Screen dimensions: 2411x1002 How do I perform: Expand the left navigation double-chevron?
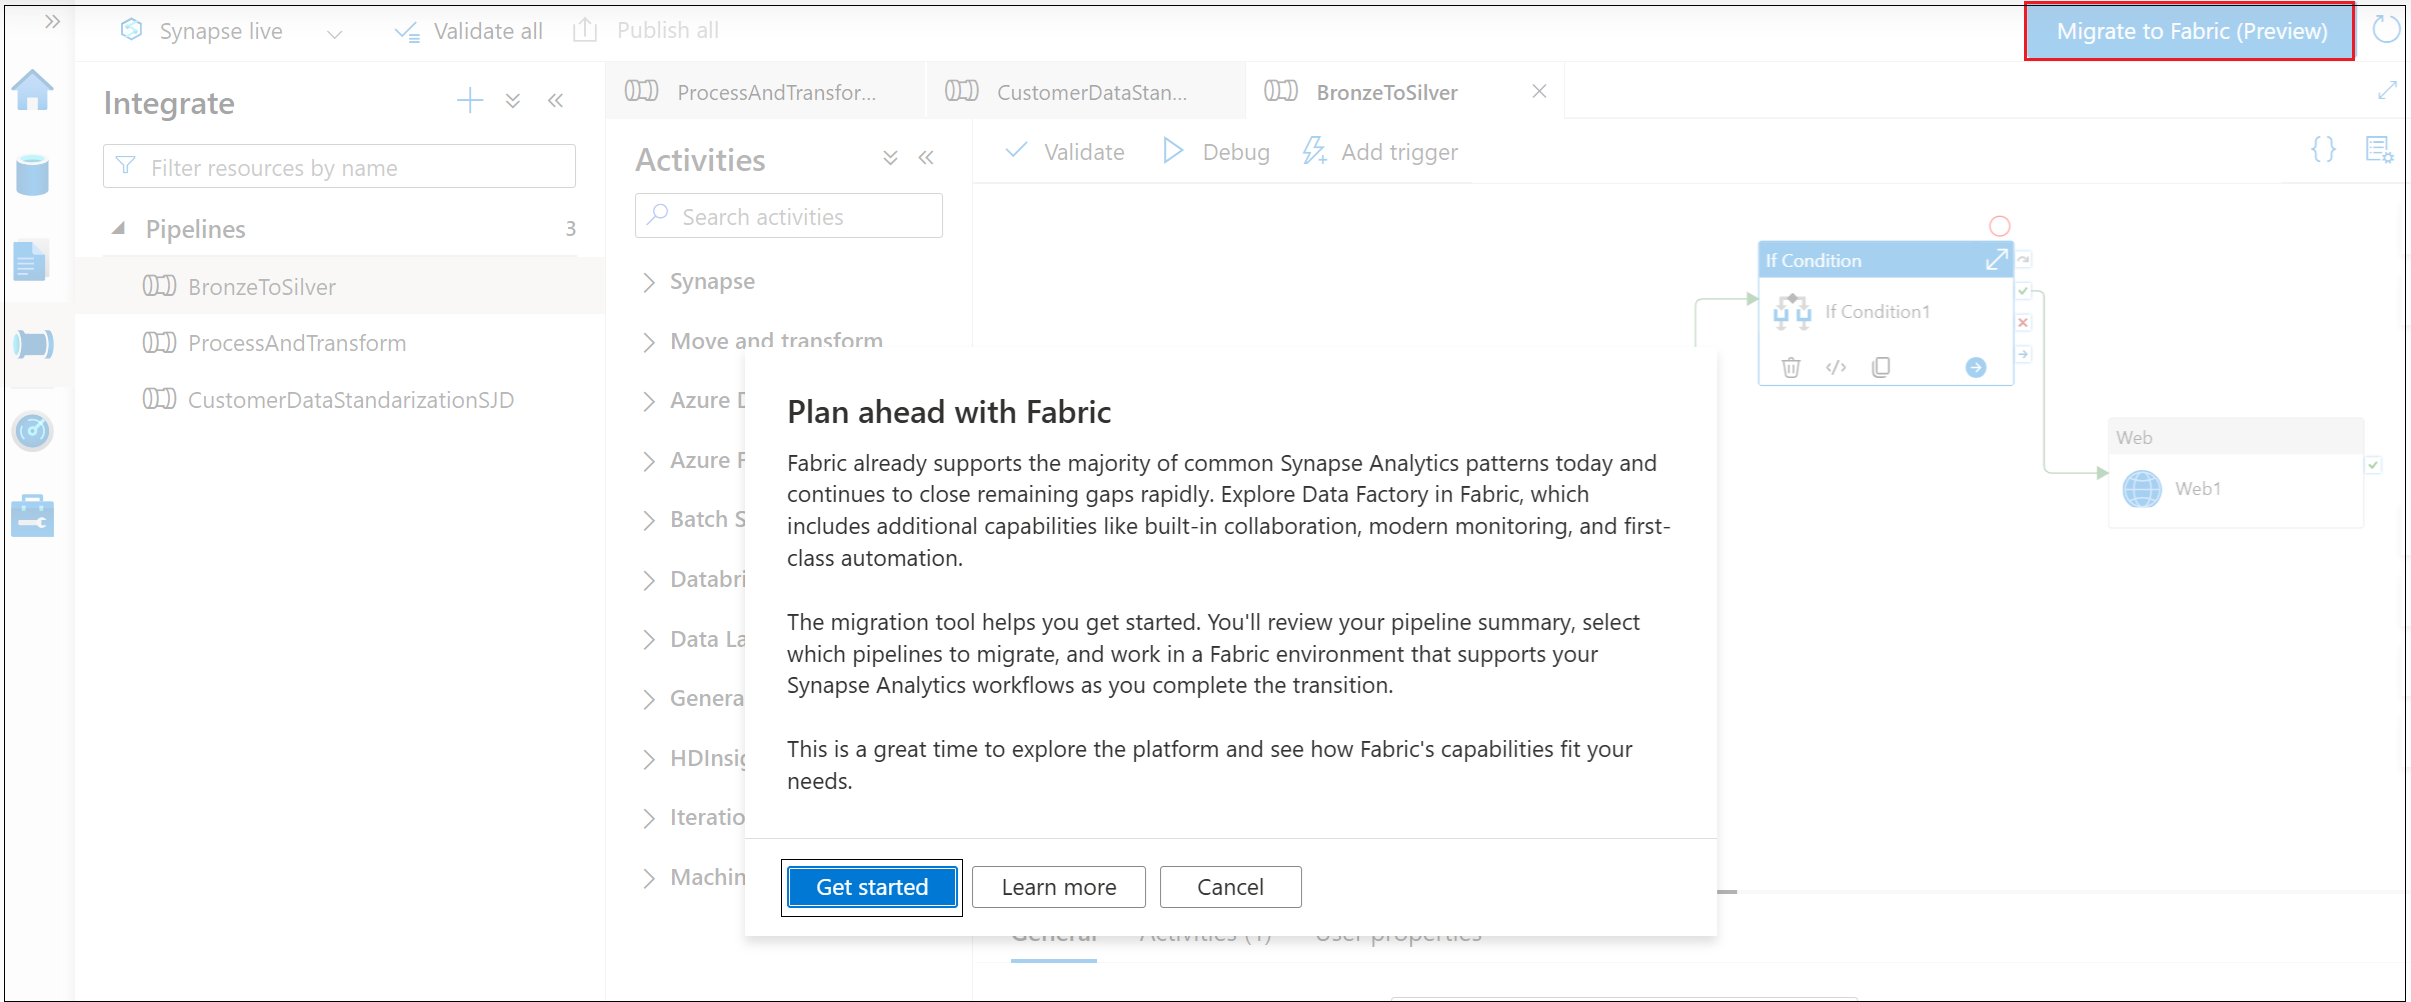tap(52, 21)
